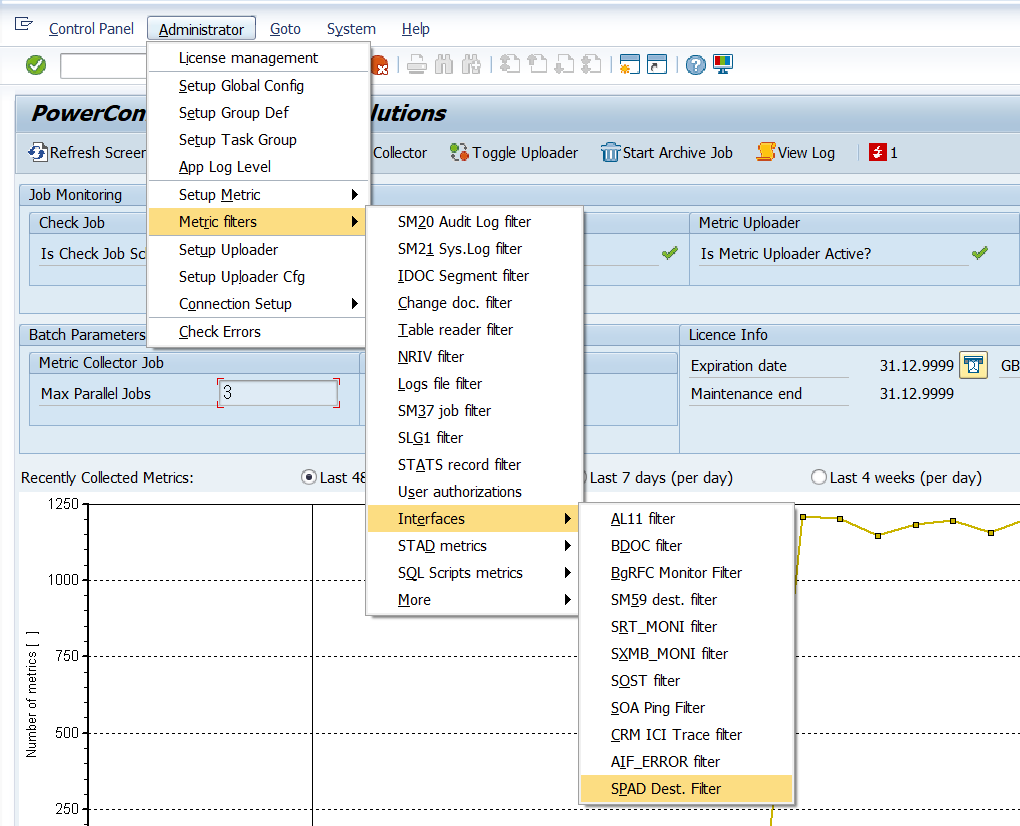Click the Help question mark icon
1020x826 pixels.
[x=696, y=65]
